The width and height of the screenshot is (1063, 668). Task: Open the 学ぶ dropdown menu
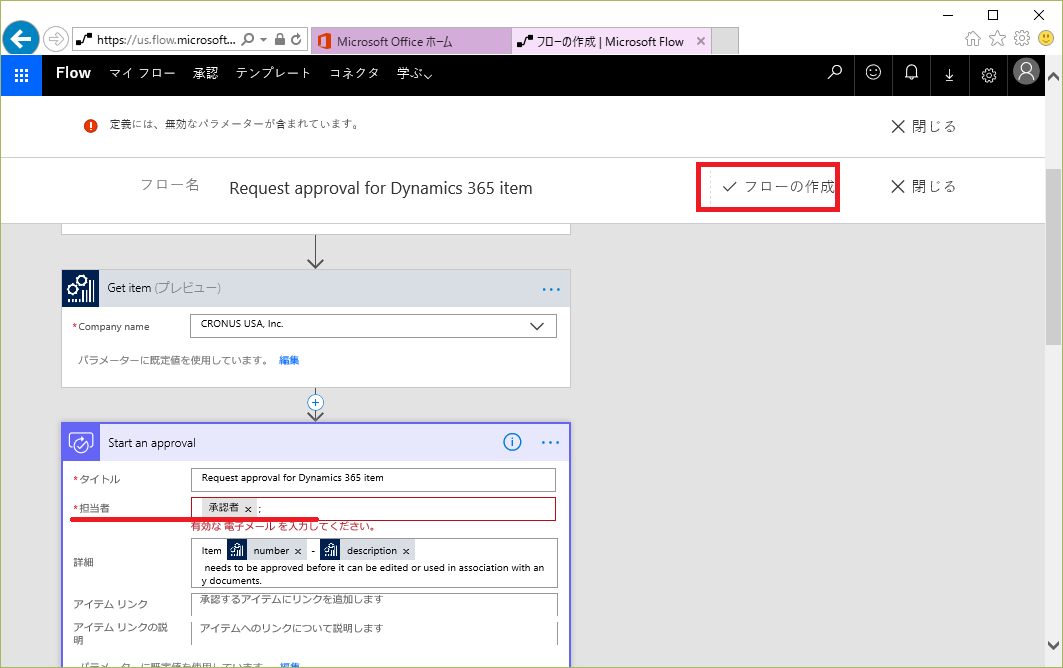[414, 73]
